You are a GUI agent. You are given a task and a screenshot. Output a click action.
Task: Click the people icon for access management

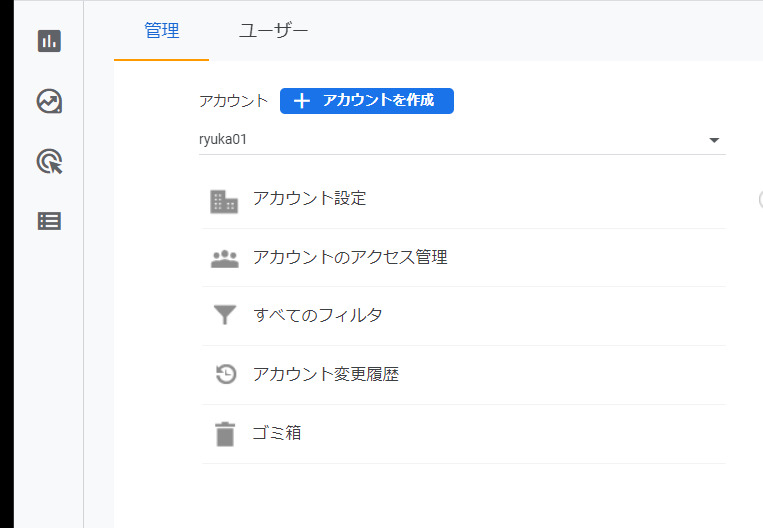225,259
